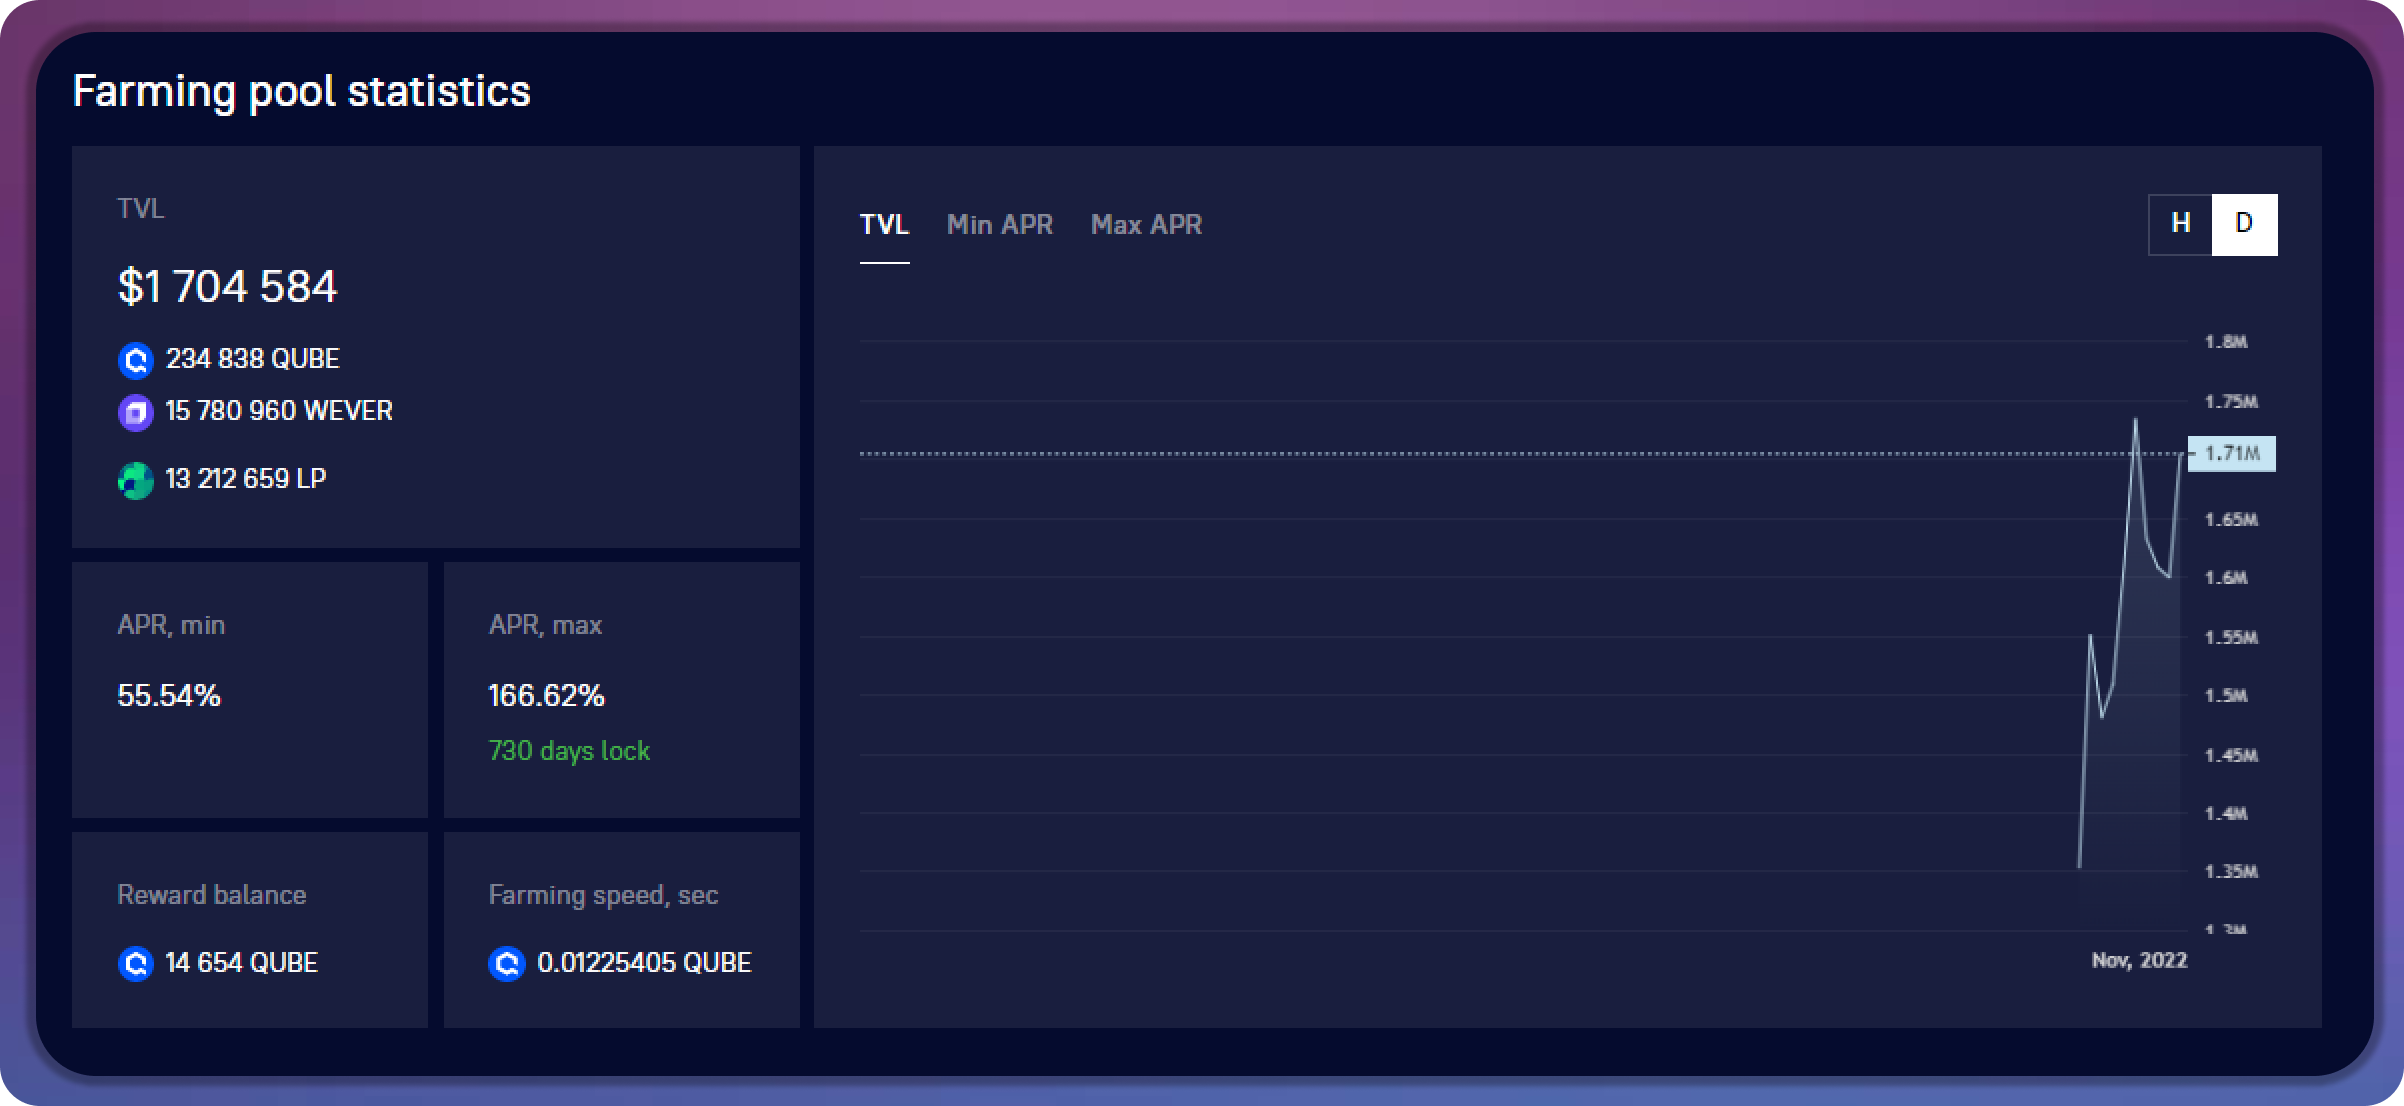Click the green LP token icon
This screenshot has width=2404, height=1106.
135,480
